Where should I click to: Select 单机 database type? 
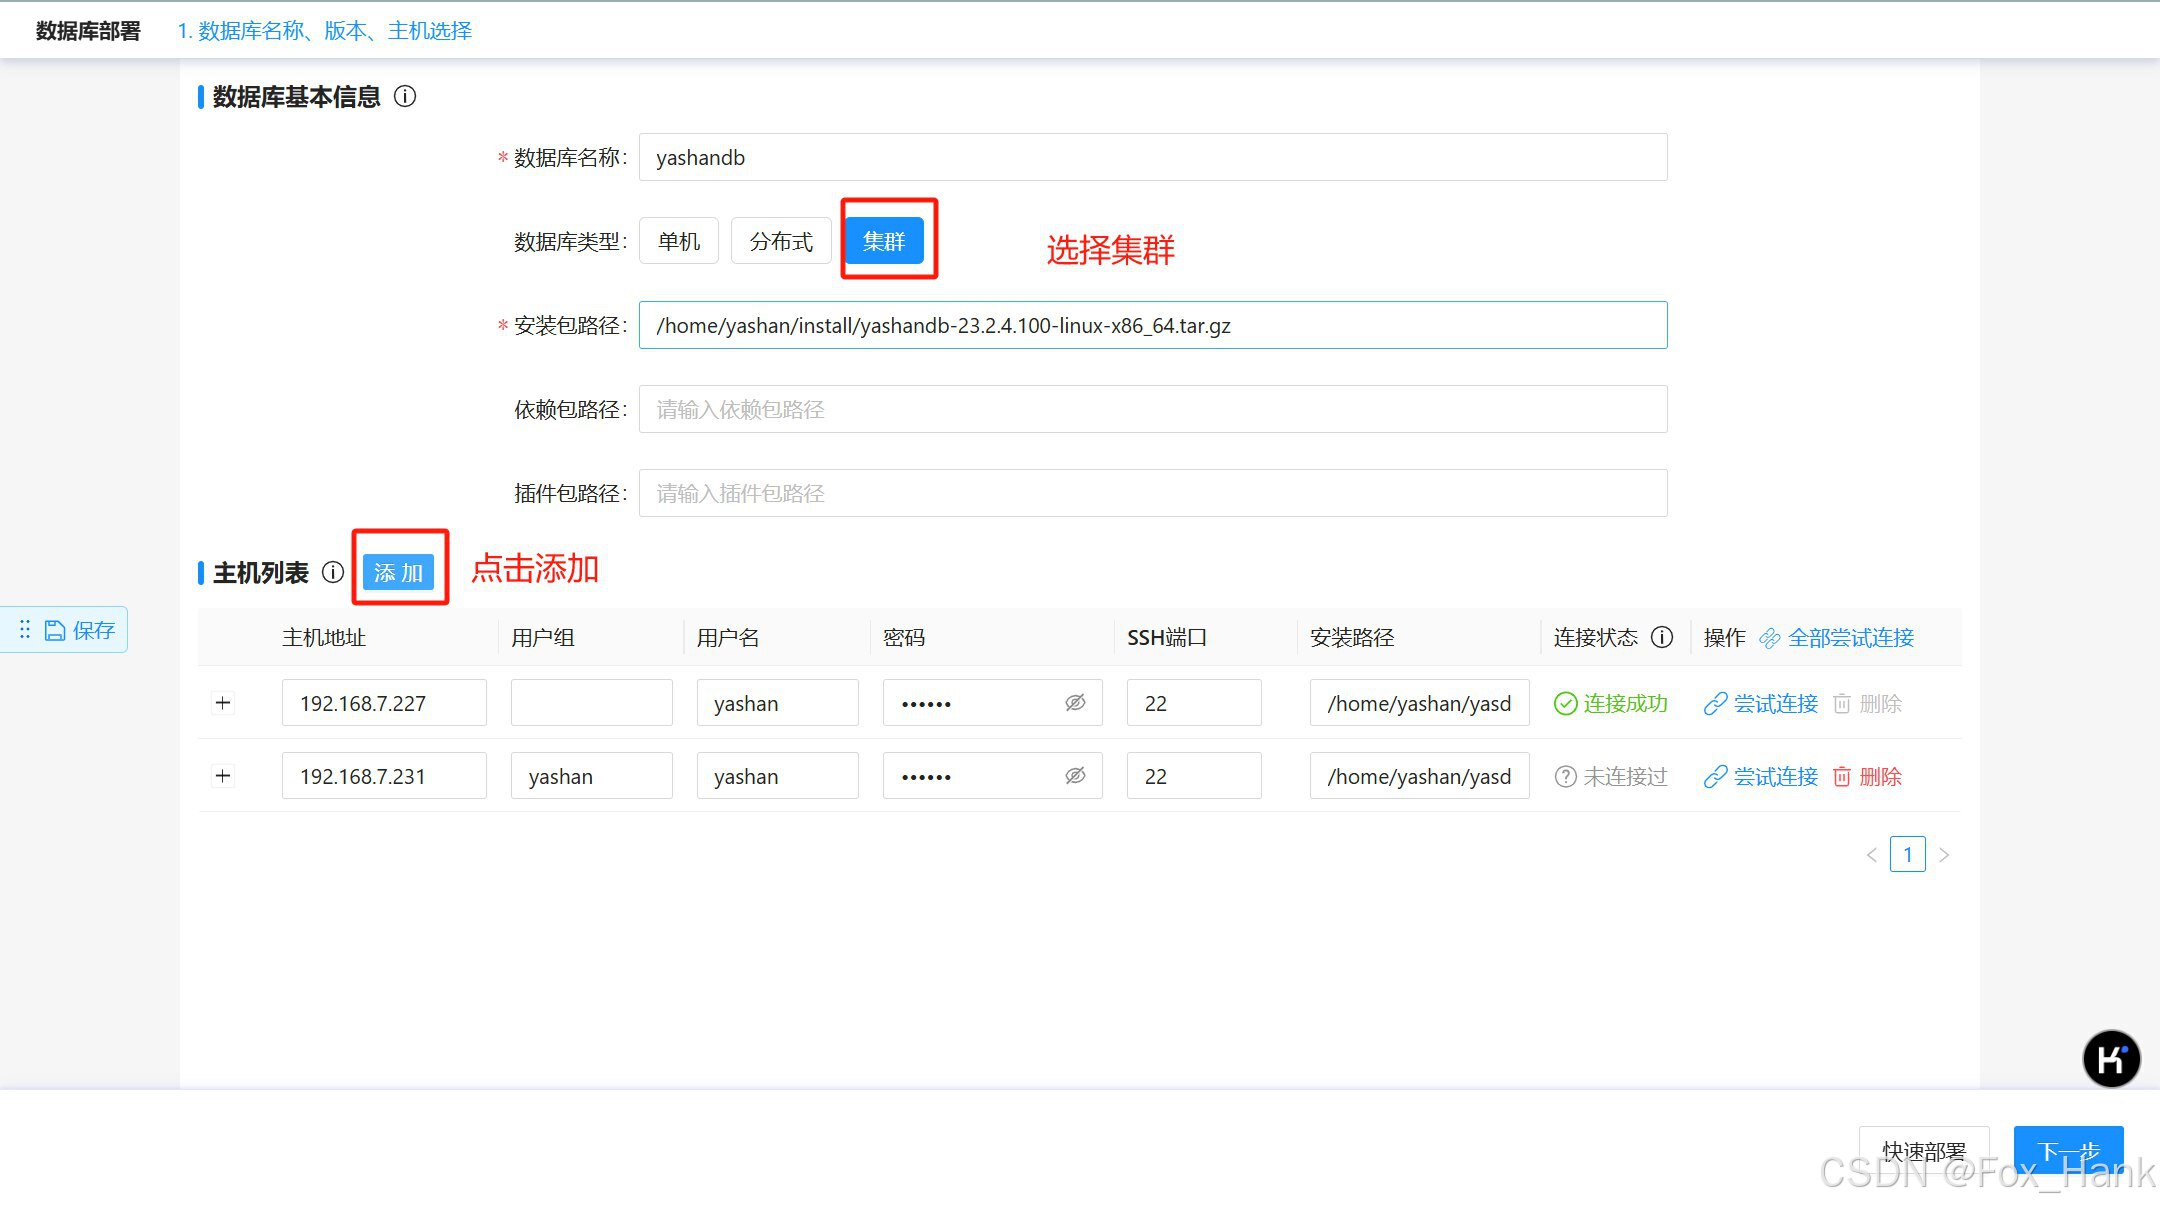click(679, 241)
